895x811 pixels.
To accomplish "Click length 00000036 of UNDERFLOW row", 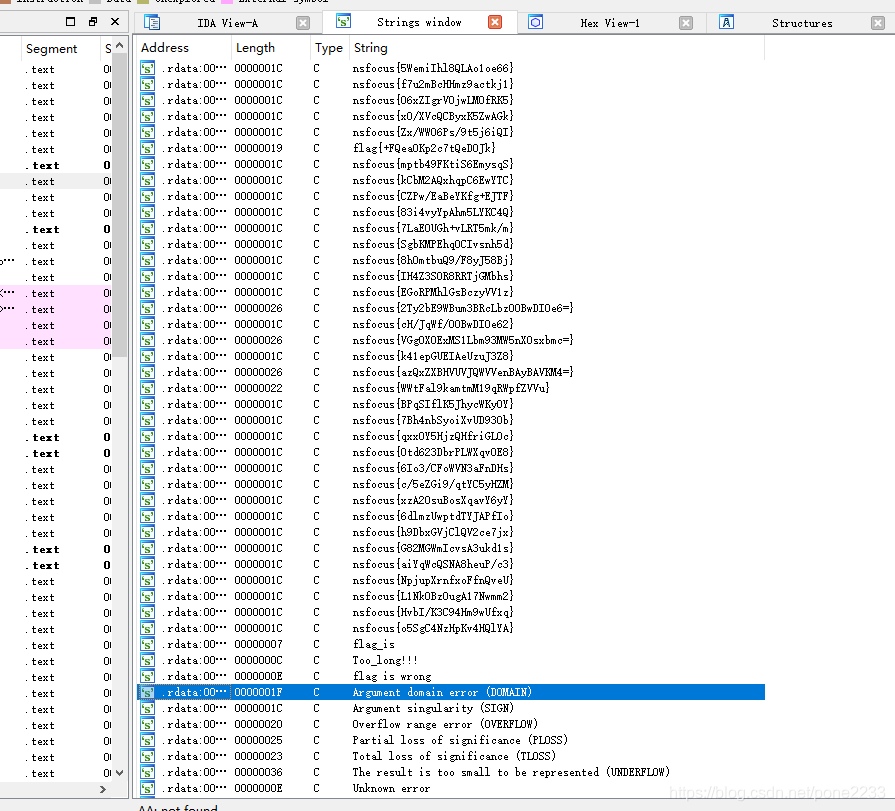I will [x=258, y=772].
